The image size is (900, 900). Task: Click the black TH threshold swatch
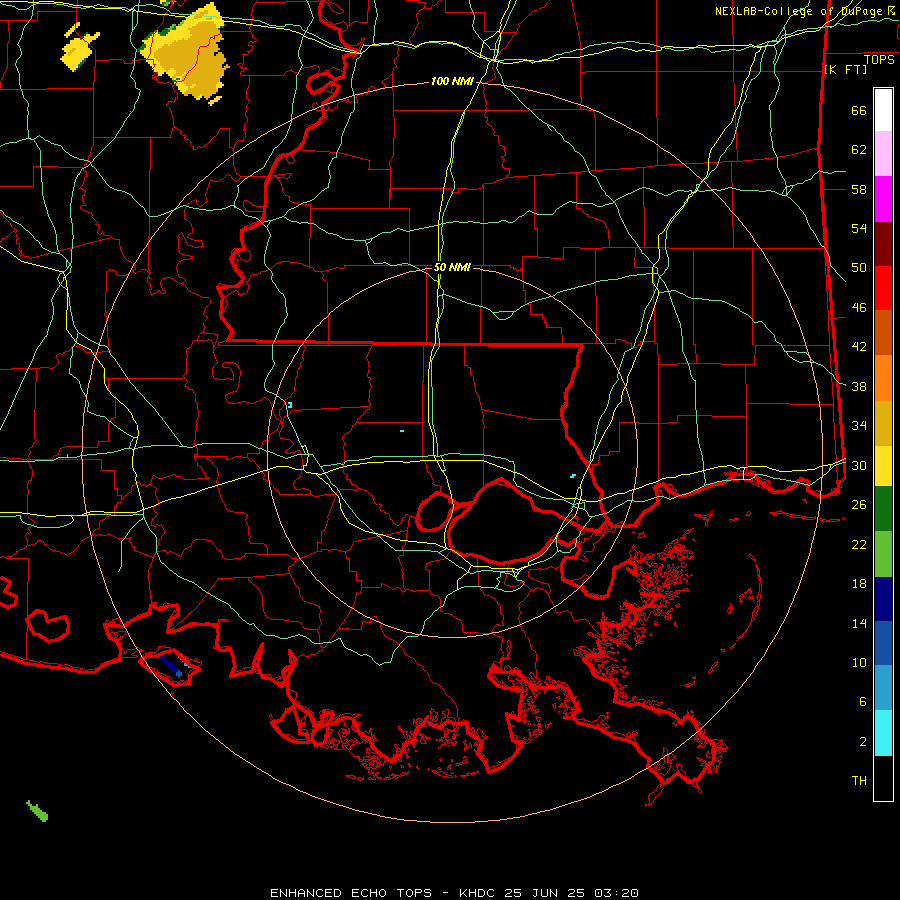tap(883, 778)
